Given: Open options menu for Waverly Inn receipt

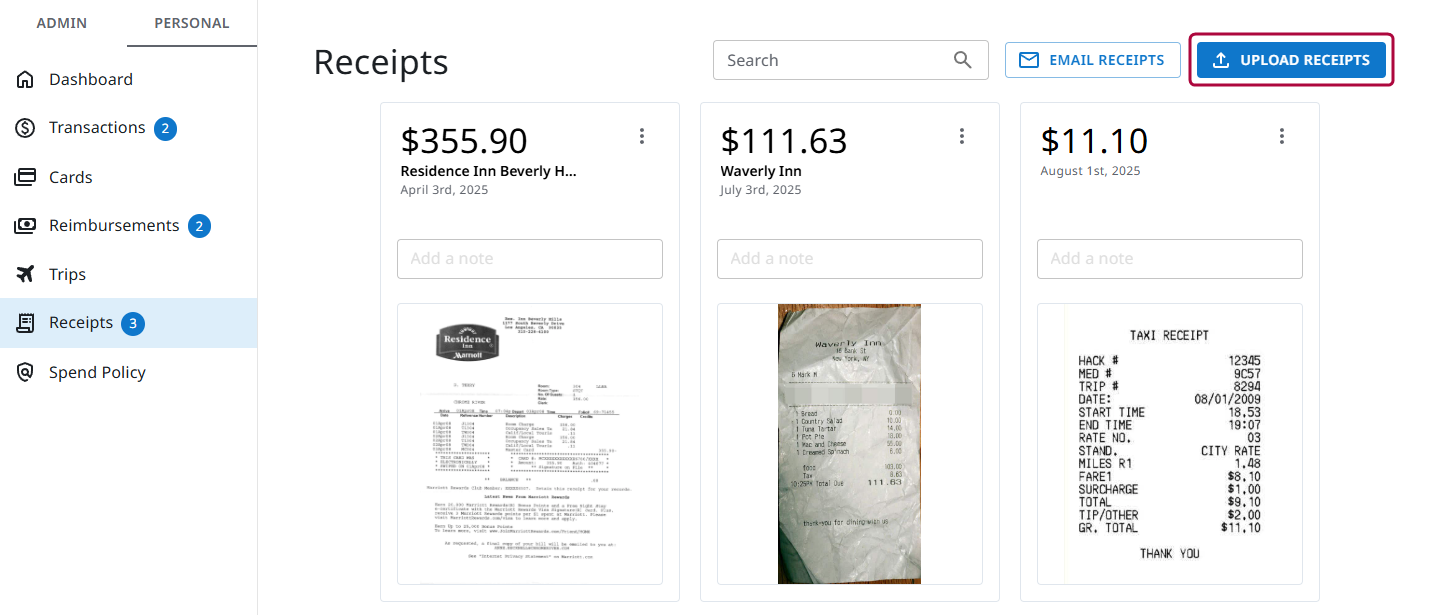Looking at the screenshot, I should tap(962, 136).
